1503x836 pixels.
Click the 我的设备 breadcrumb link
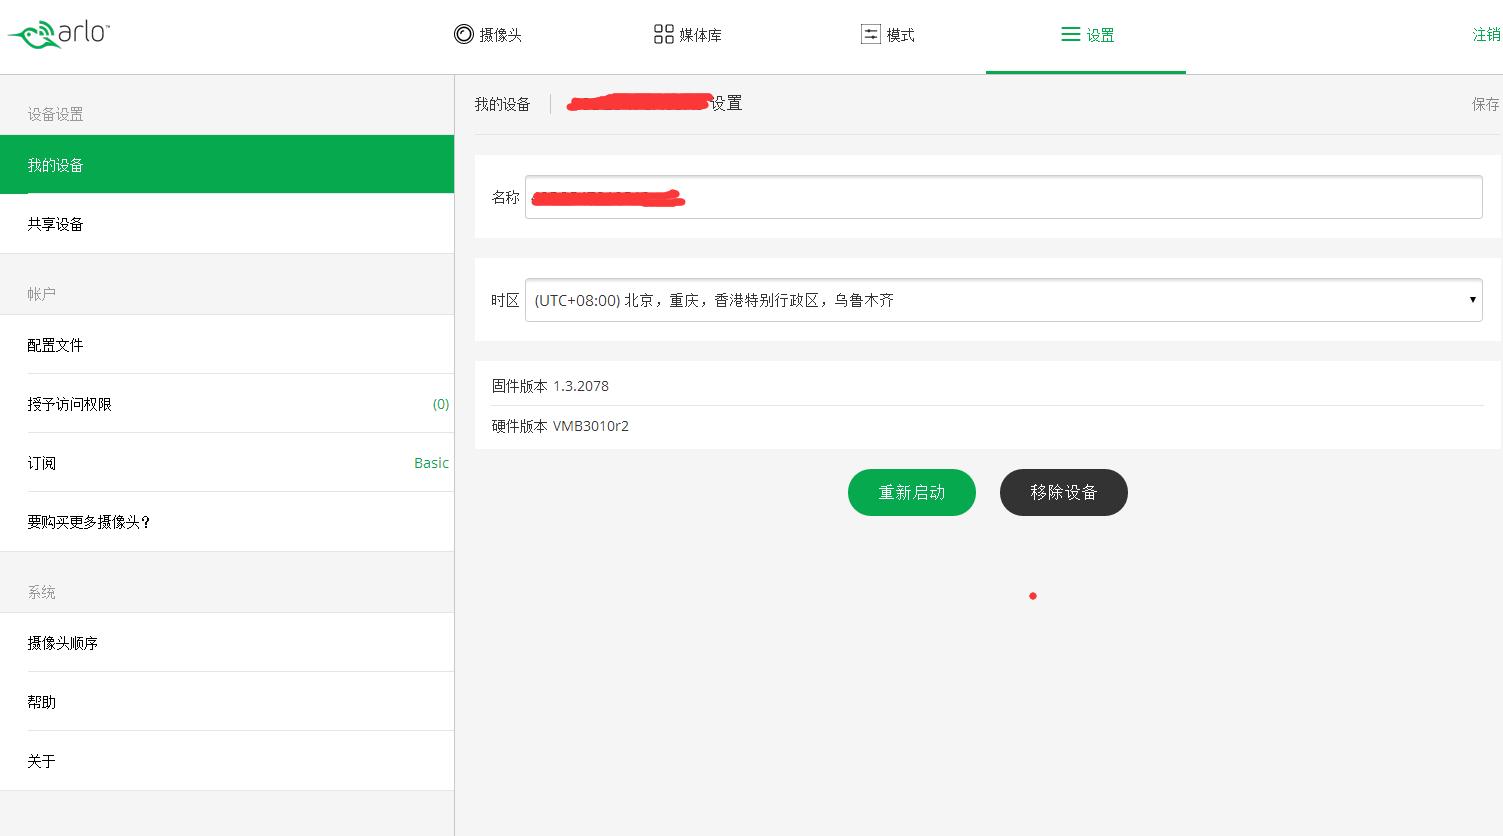tap(502, 104)
